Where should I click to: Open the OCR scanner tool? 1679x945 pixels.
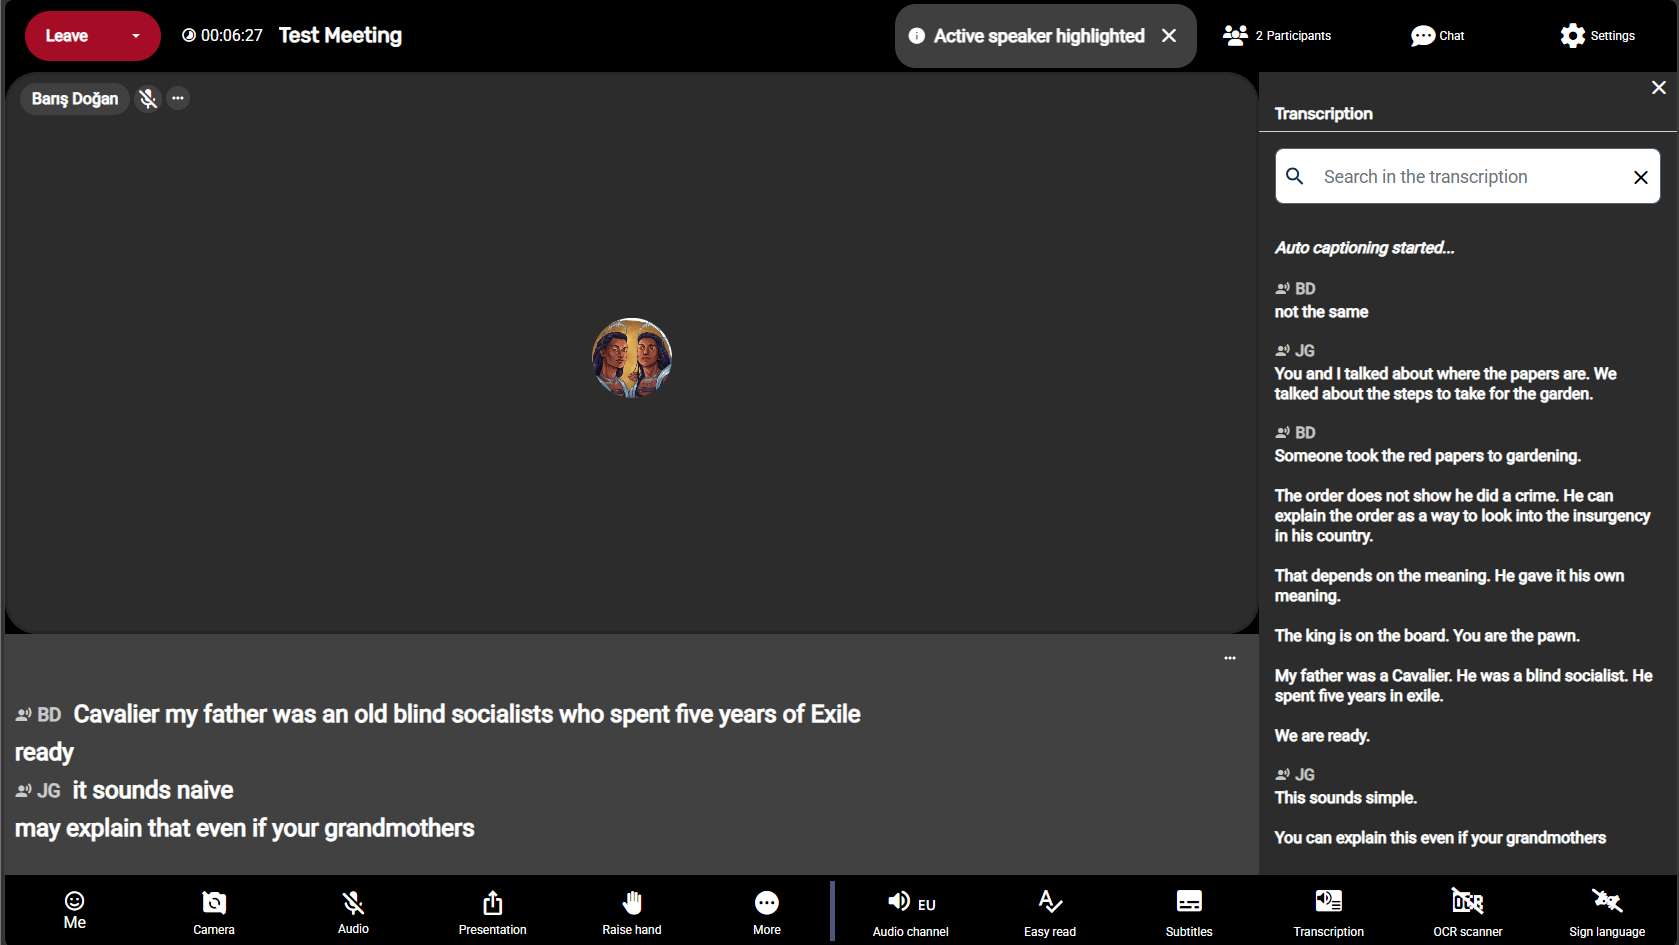tap(1467, 903)
